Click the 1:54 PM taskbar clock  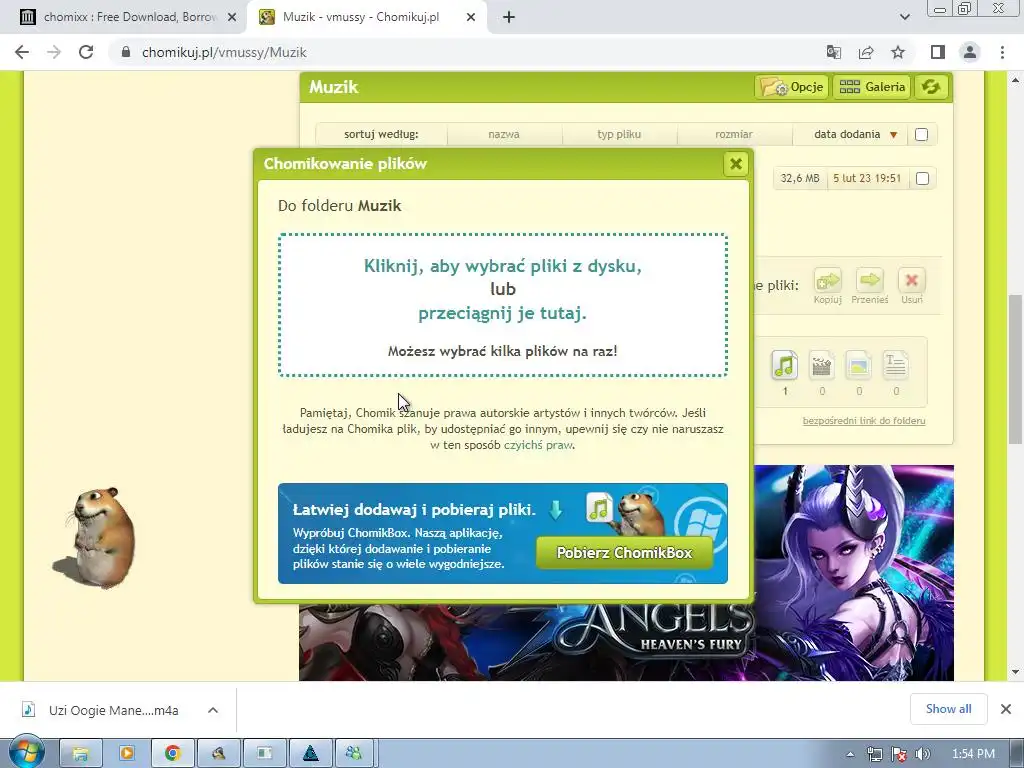click(973, 754)
